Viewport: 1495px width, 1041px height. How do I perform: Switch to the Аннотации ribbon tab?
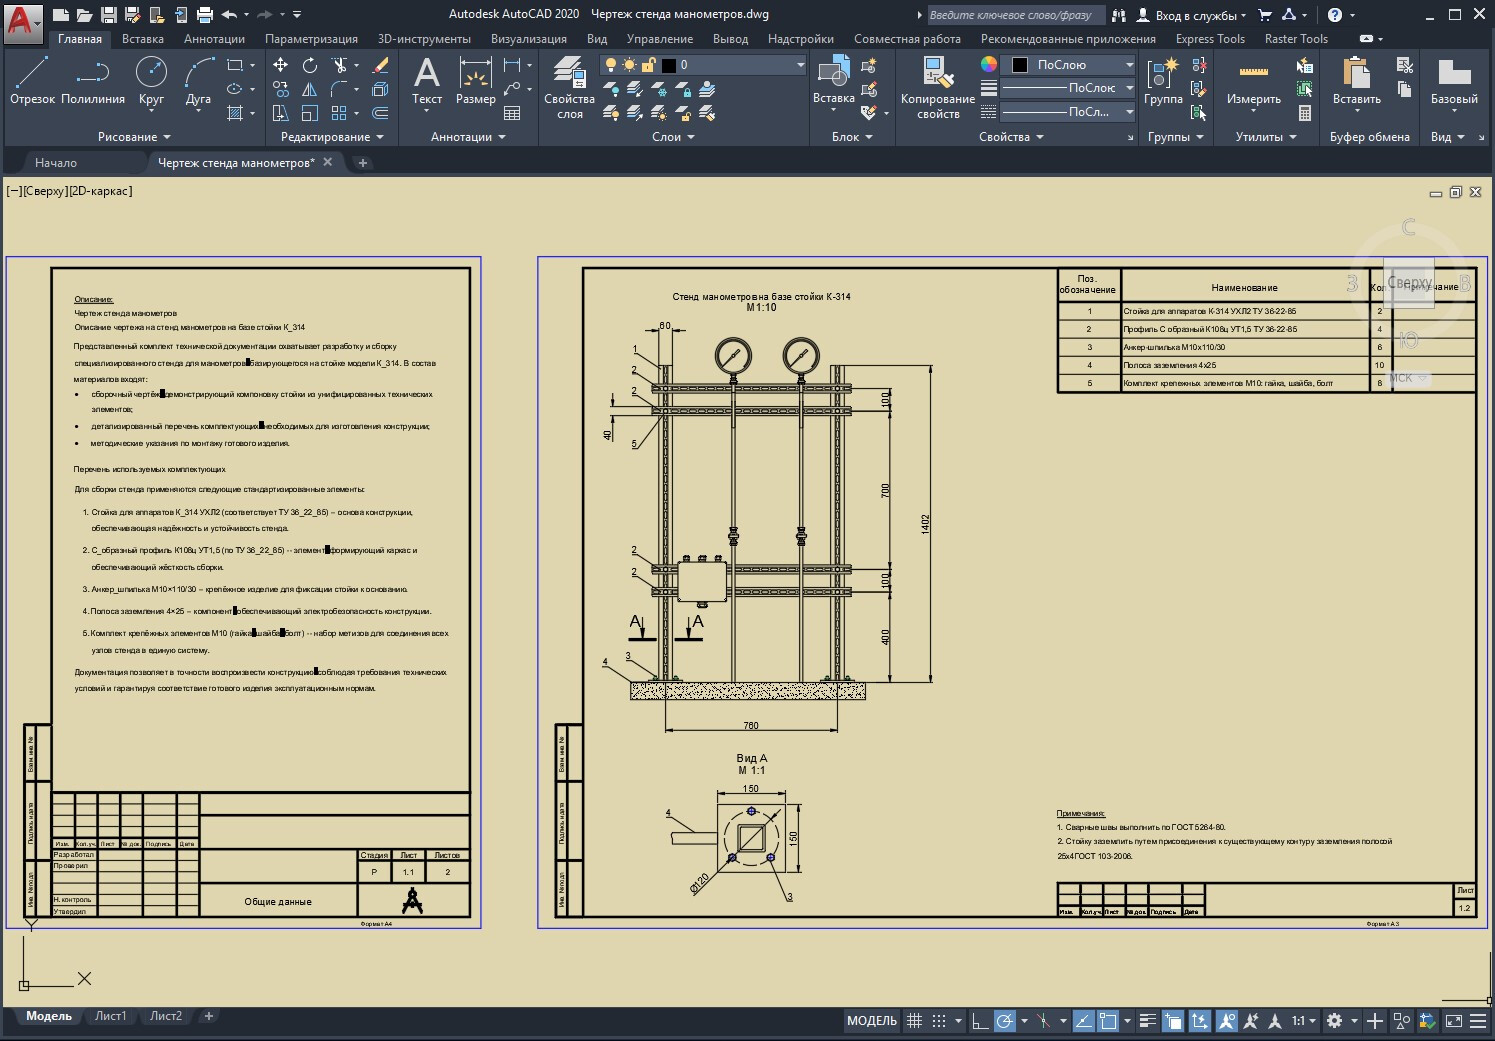(214, 39)
